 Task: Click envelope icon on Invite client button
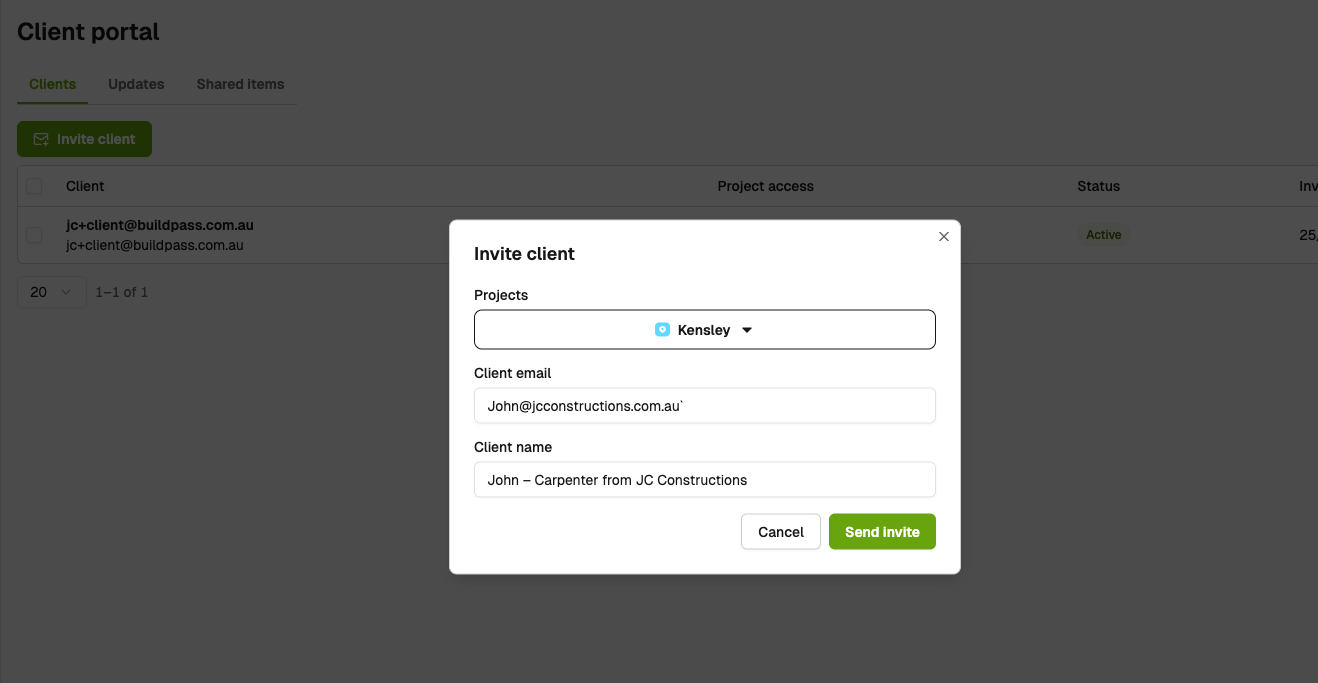click(41, 139)
